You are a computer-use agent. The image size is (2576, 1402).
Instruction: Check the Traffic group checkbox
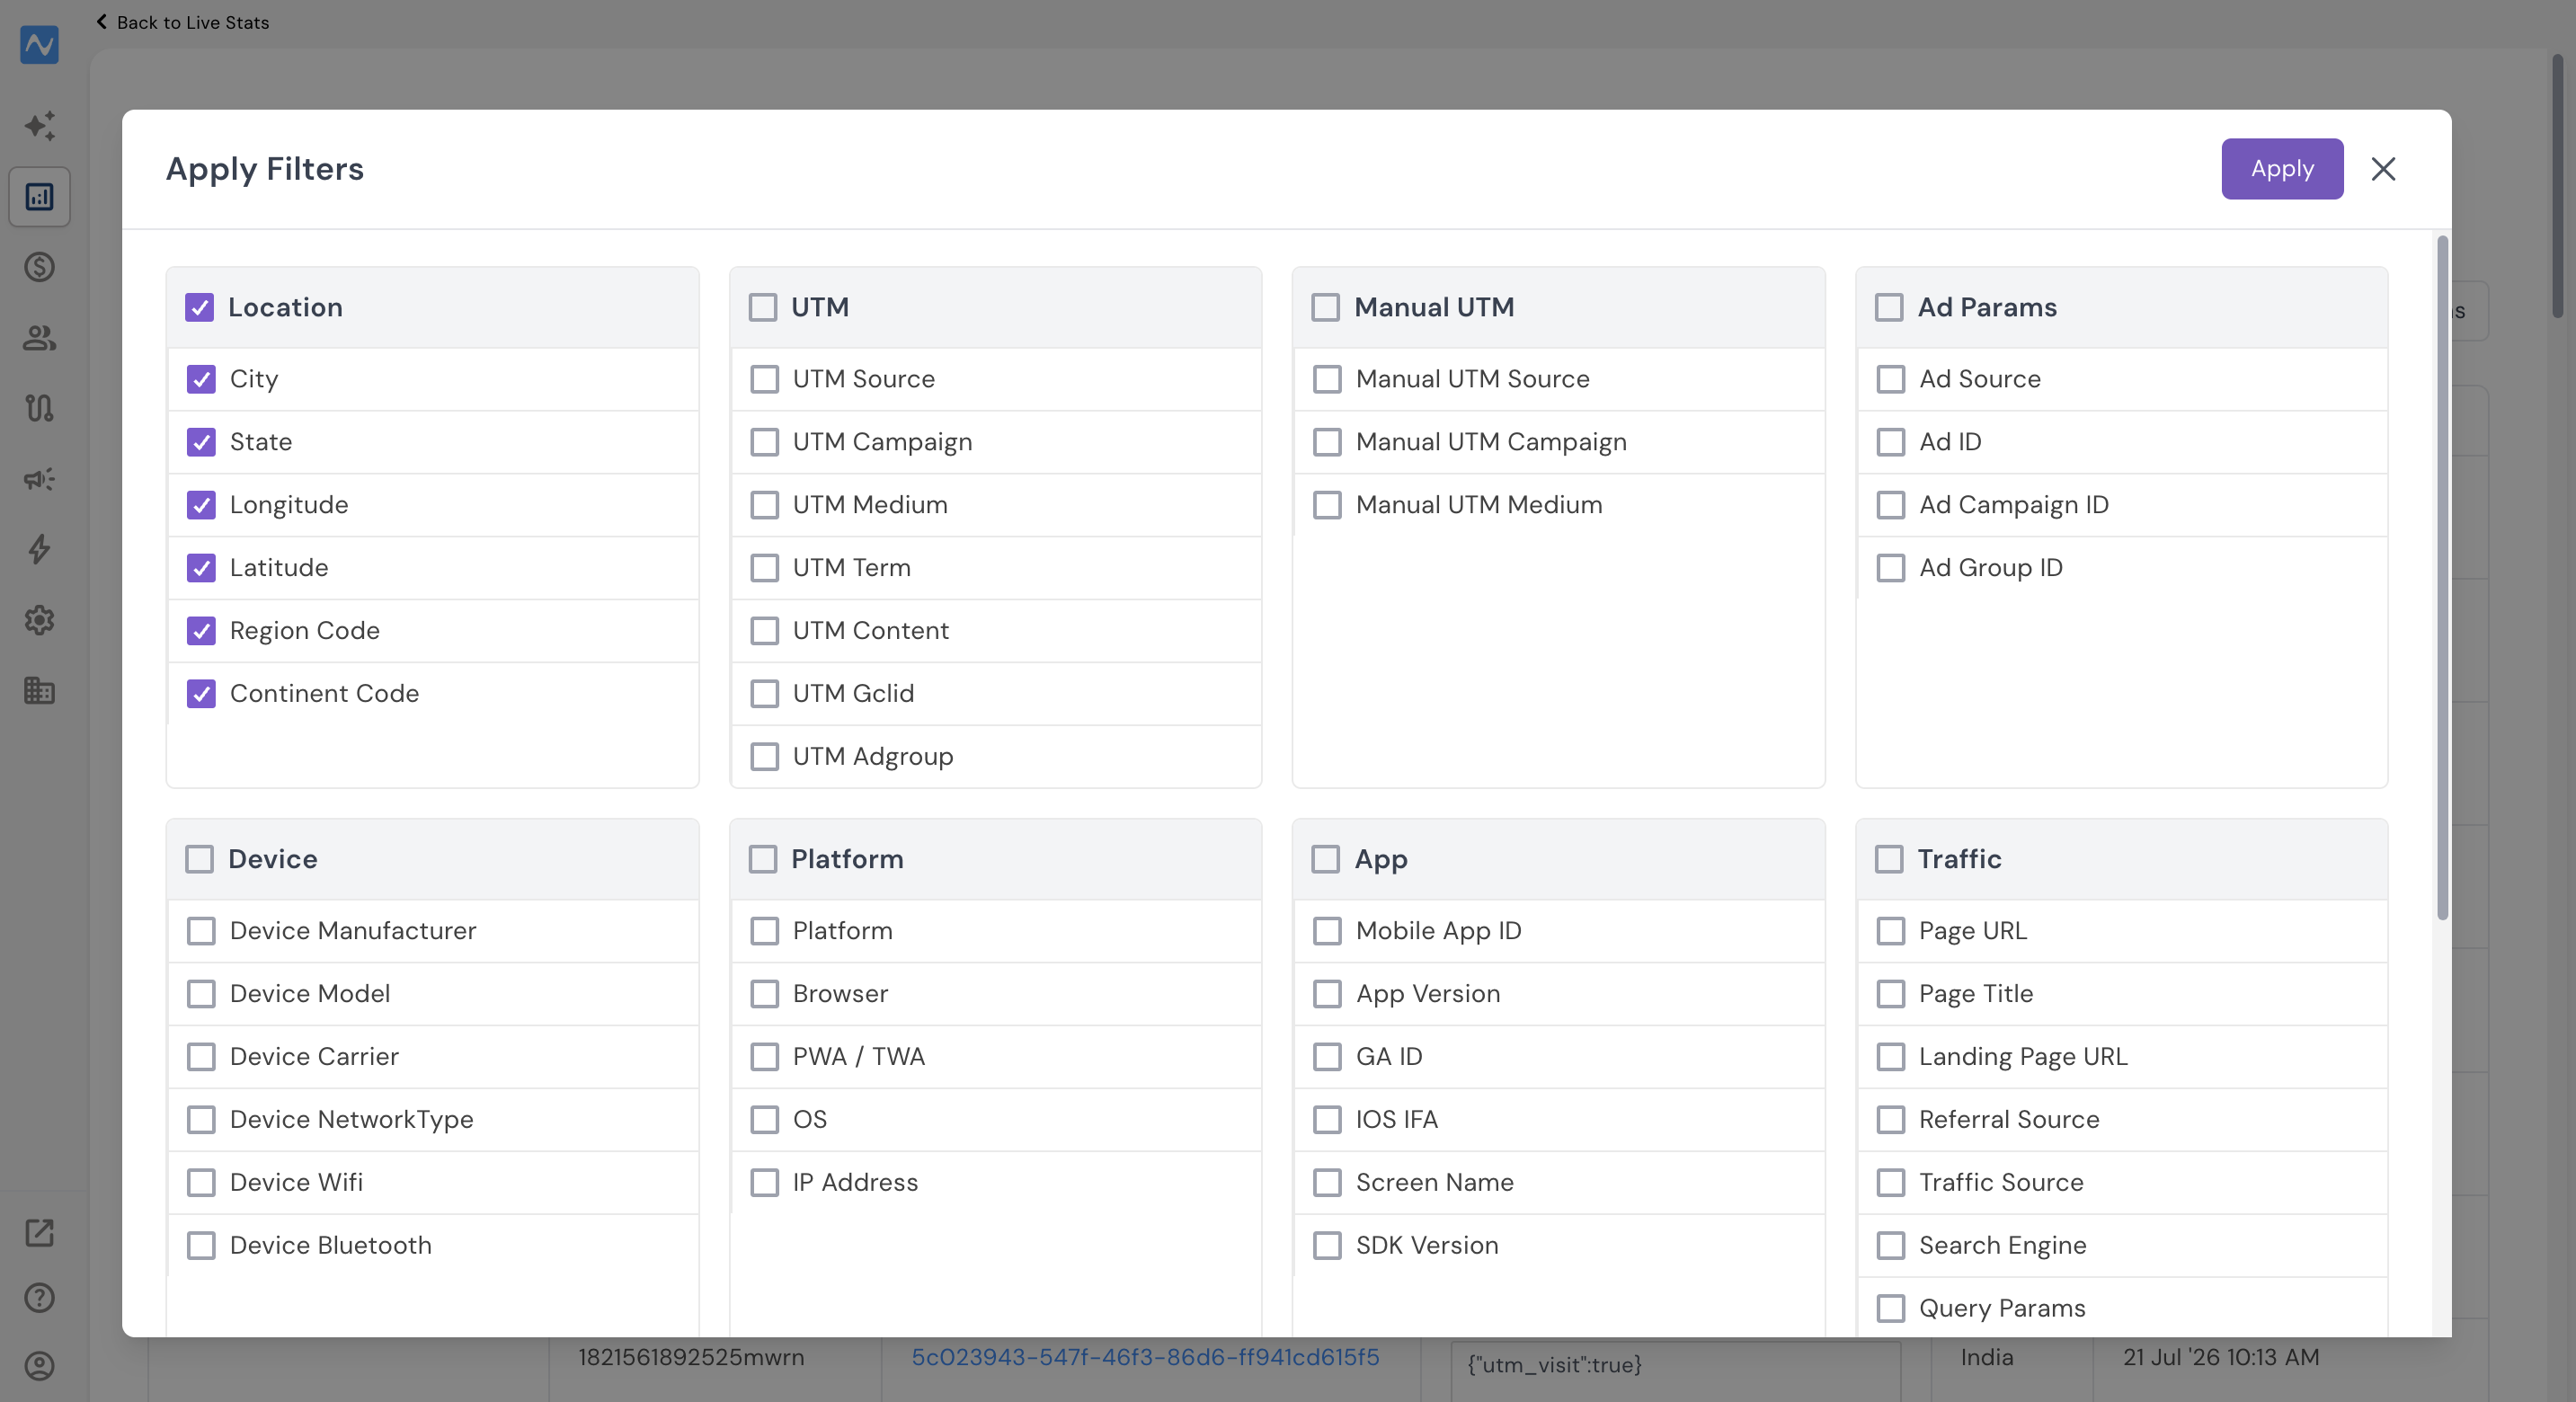point(1889,859)
